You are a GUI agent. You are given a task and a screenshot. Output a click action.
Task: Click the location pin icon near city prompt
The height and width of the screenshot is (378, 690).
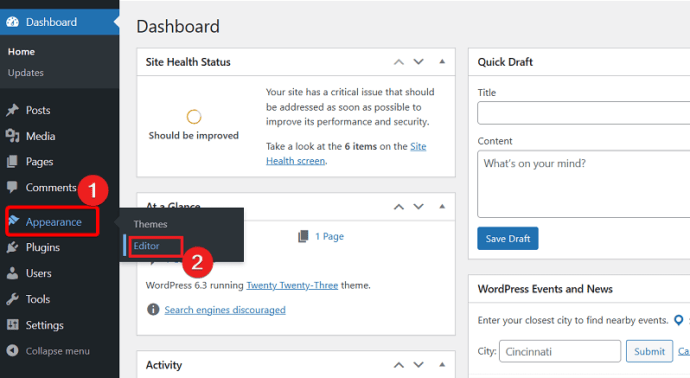679,320
